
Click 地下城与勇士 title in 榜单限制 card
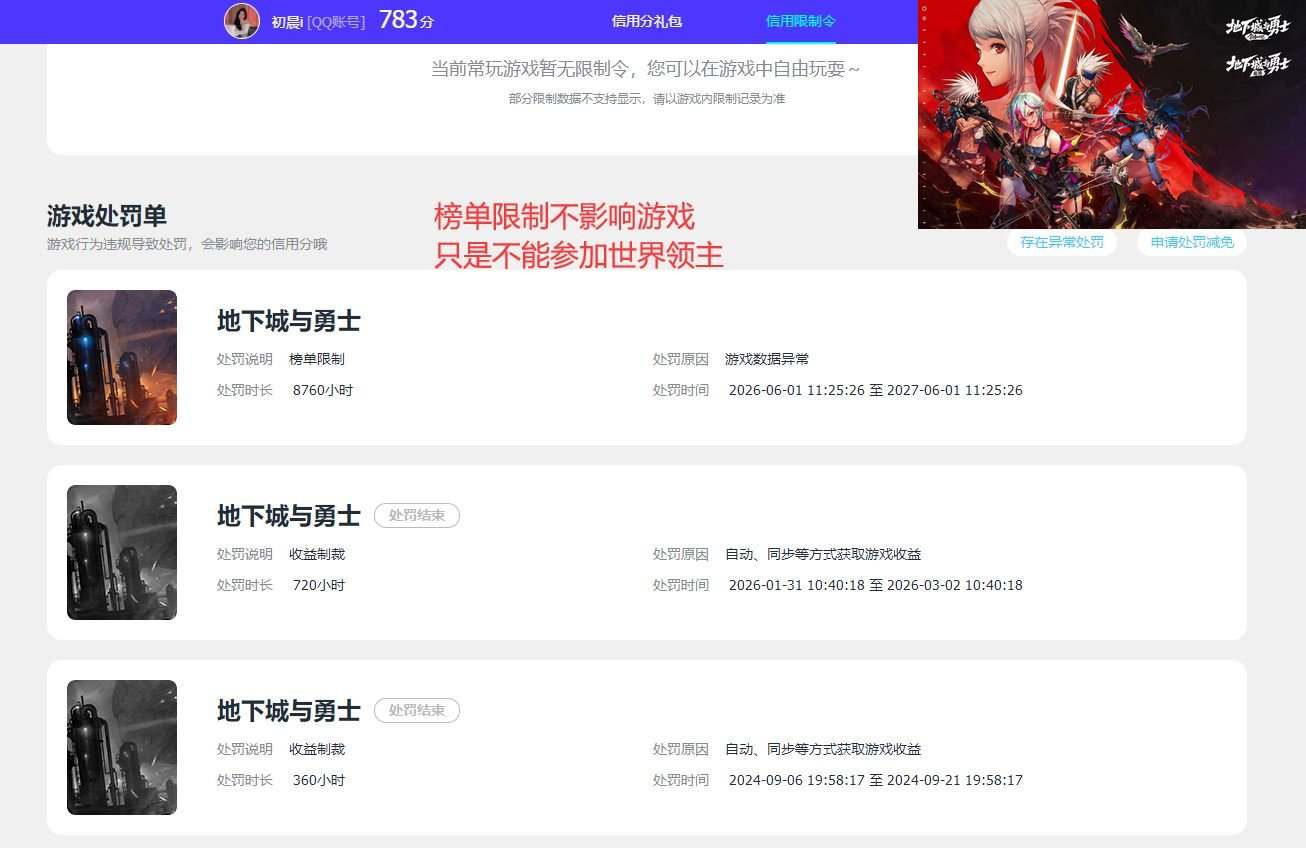289,321
